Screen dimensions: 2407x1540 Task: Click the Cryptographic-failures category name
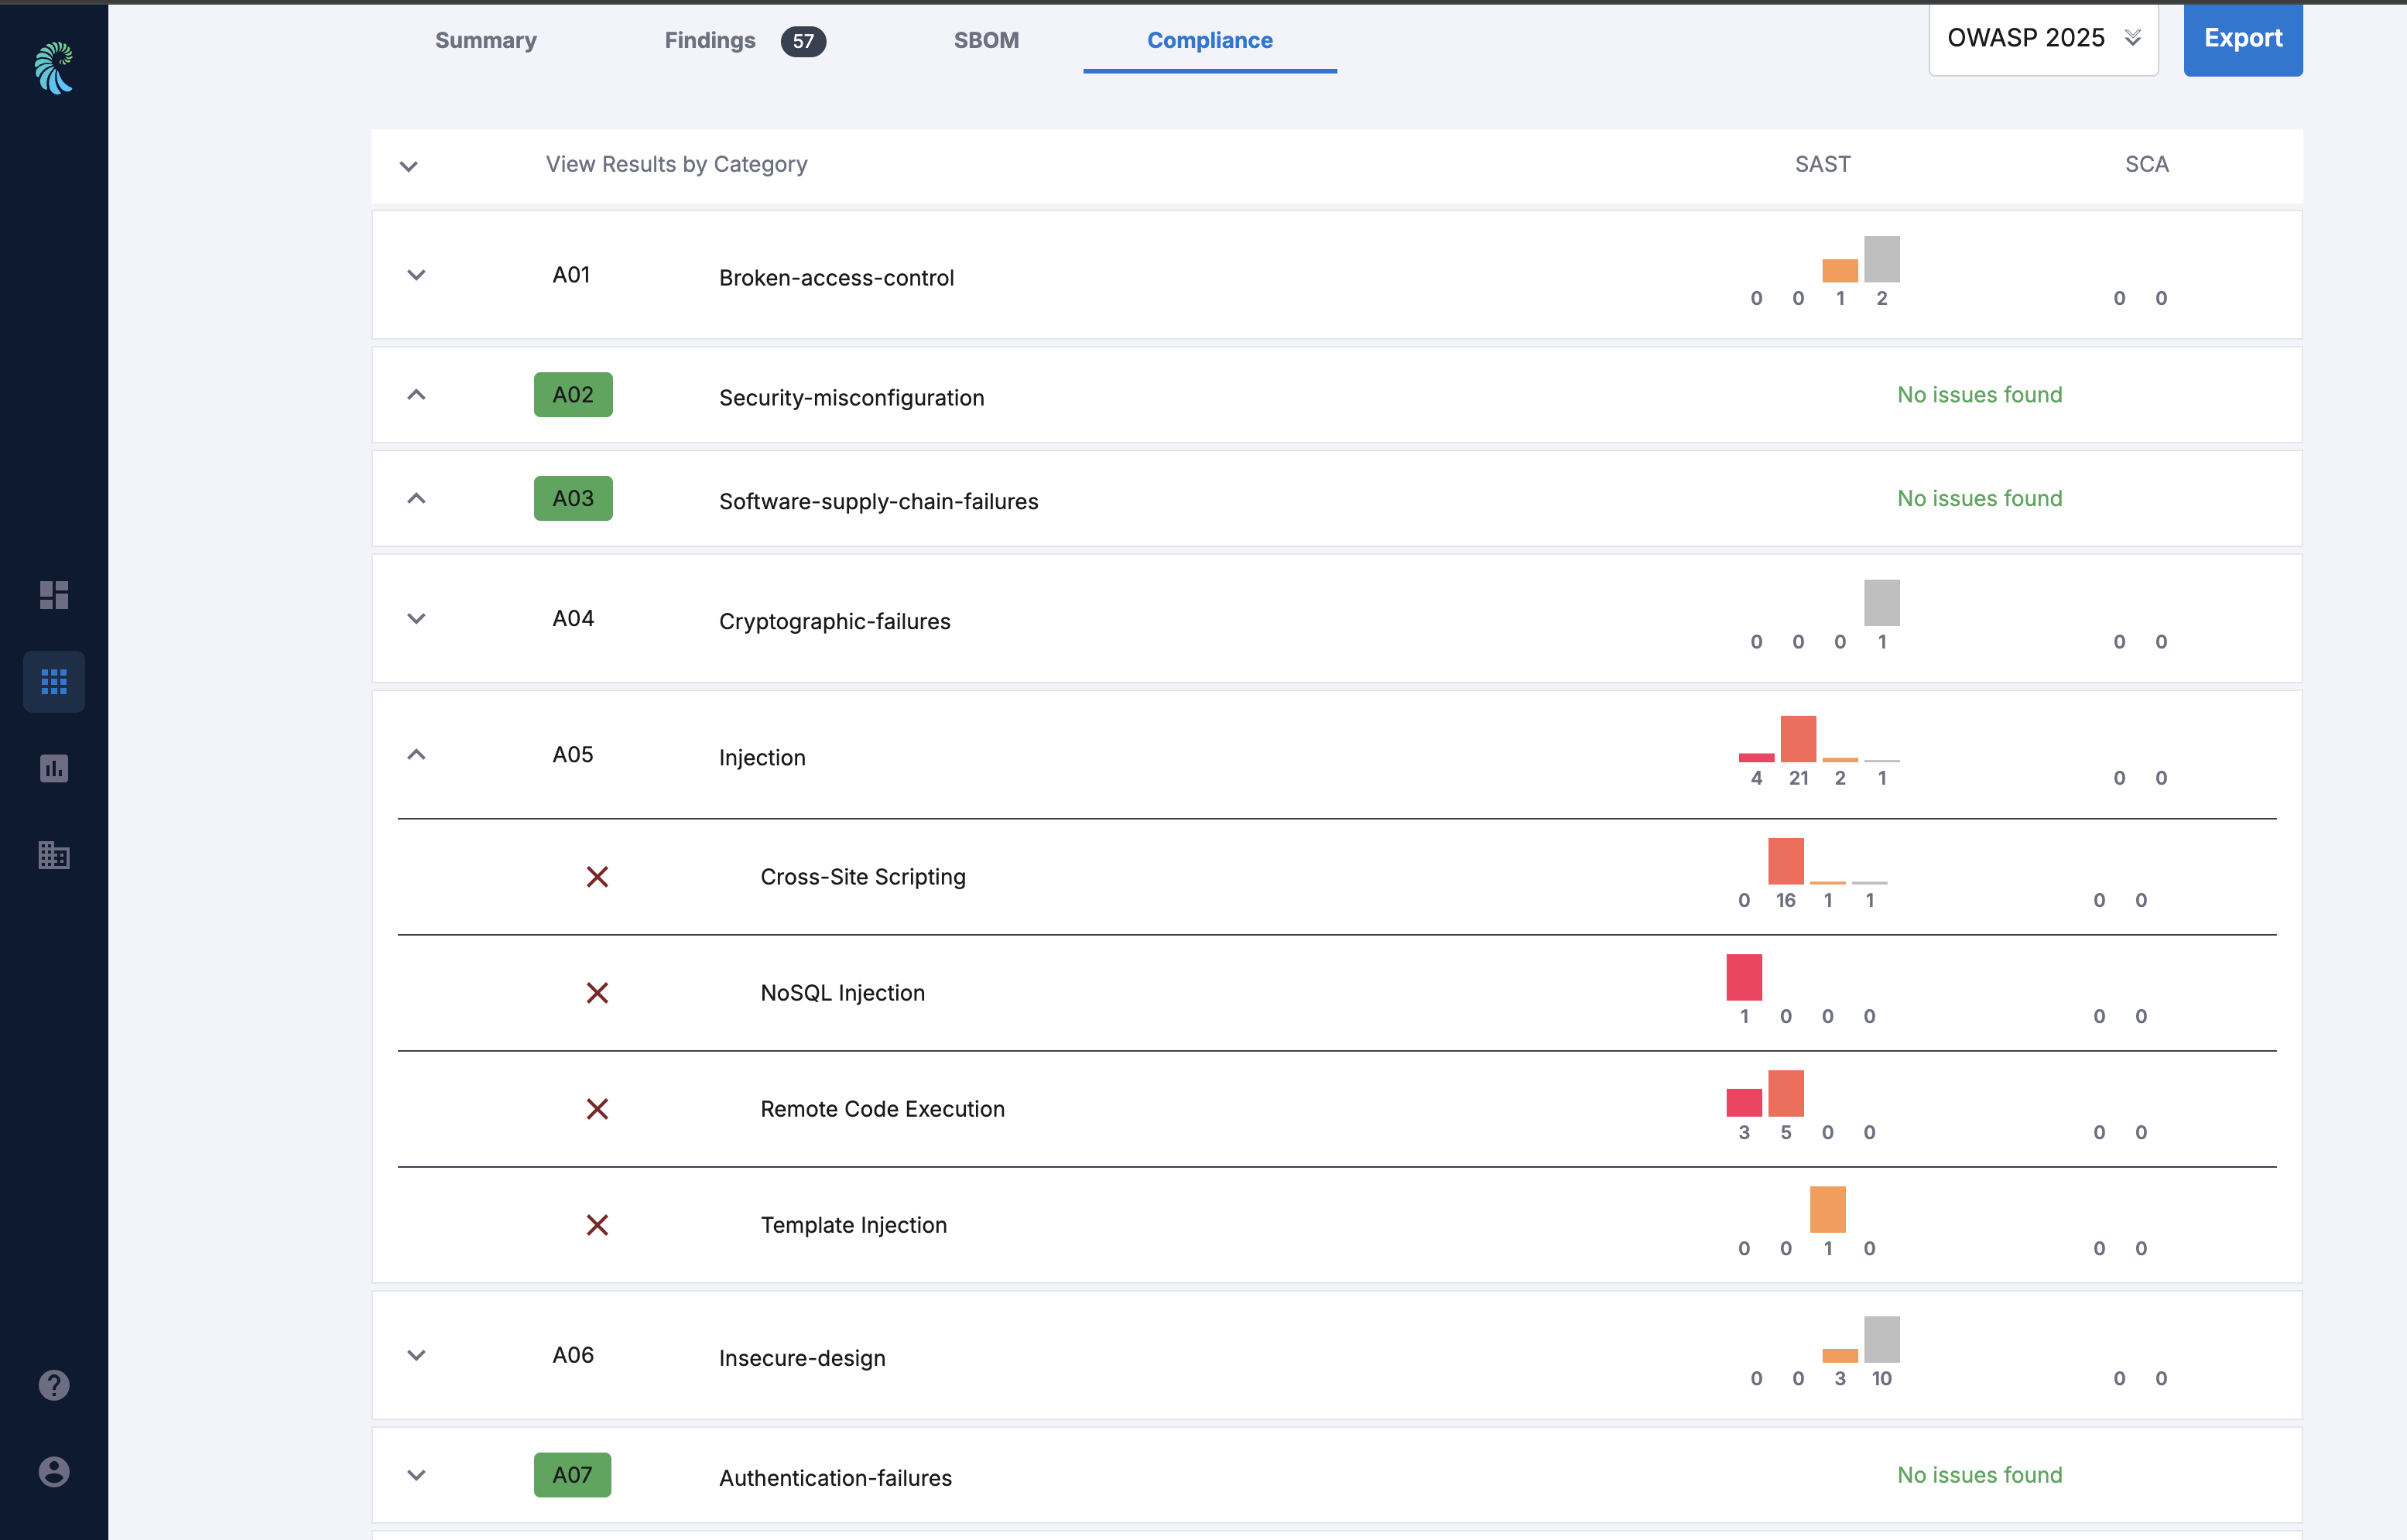pos(834,621)
